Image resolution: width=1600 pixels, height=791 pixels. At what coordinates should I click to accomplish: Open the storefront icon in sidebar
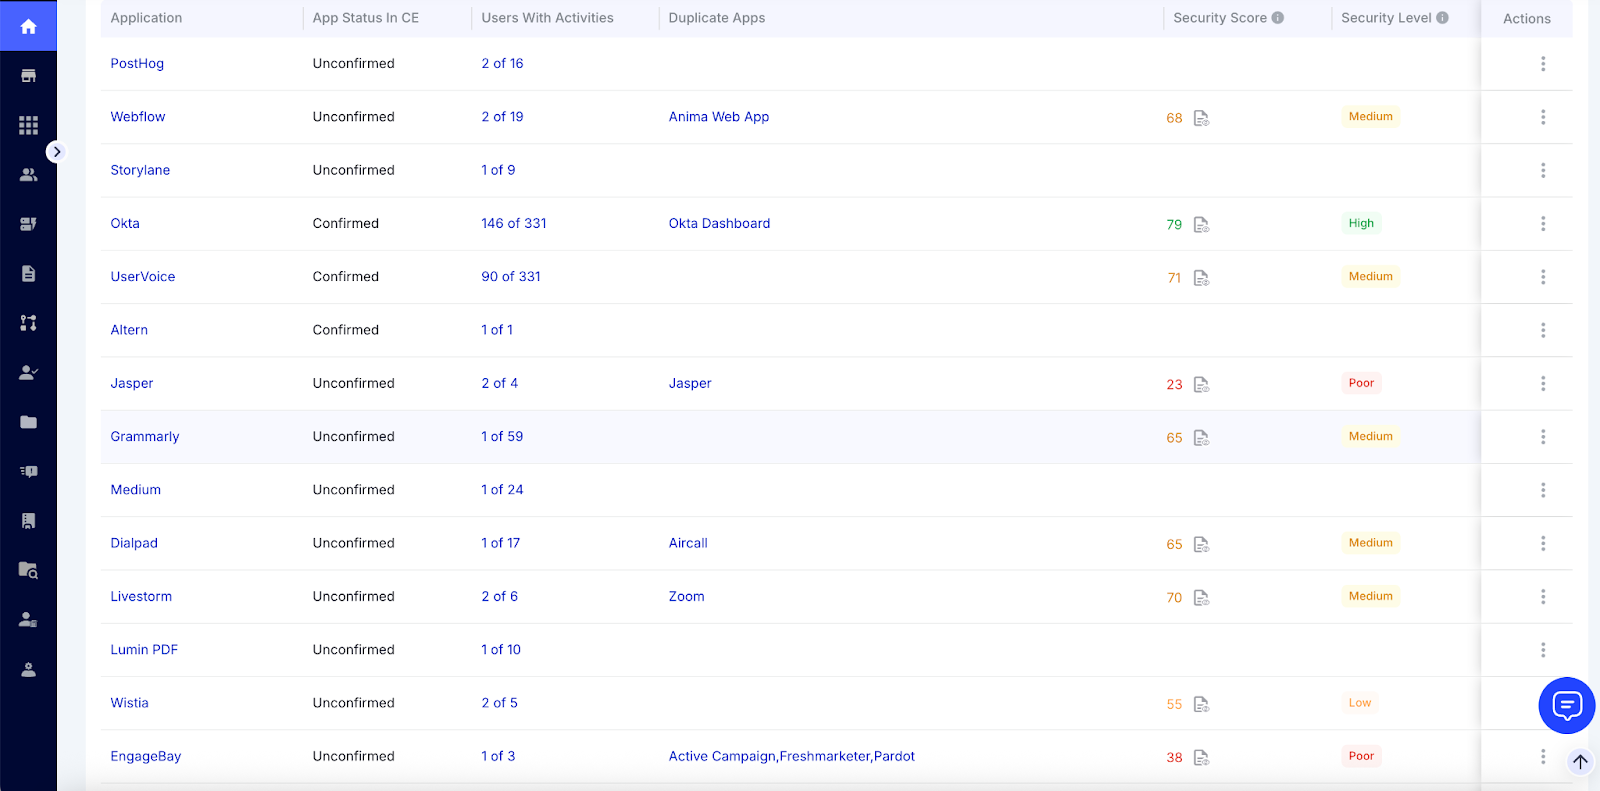pos(28,76)
